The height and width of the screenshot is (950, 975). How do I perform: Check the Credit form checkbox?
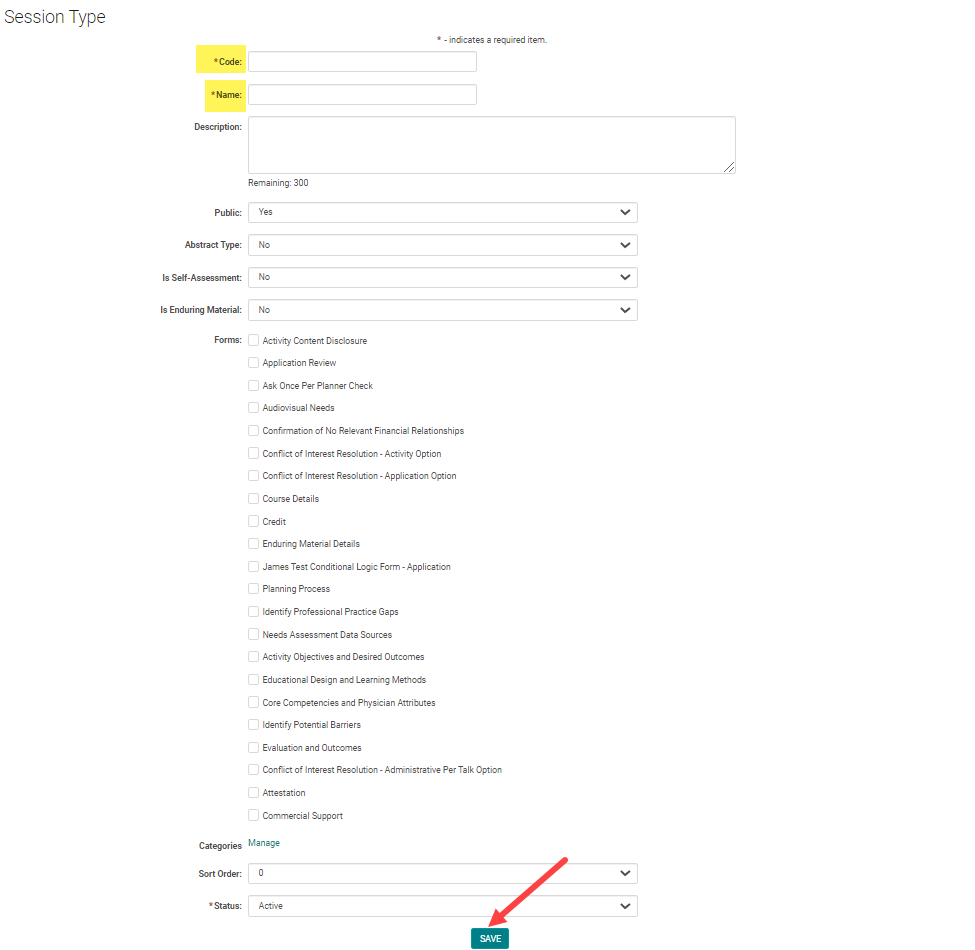254,522
